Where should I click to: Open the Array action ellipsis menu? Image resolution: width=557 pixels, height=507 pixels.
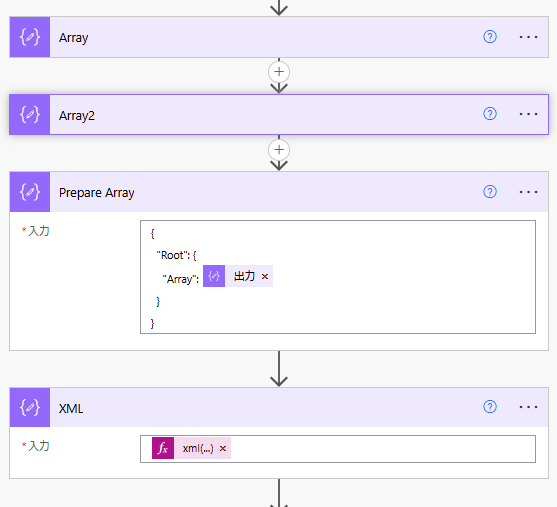(x=528, y=37)
